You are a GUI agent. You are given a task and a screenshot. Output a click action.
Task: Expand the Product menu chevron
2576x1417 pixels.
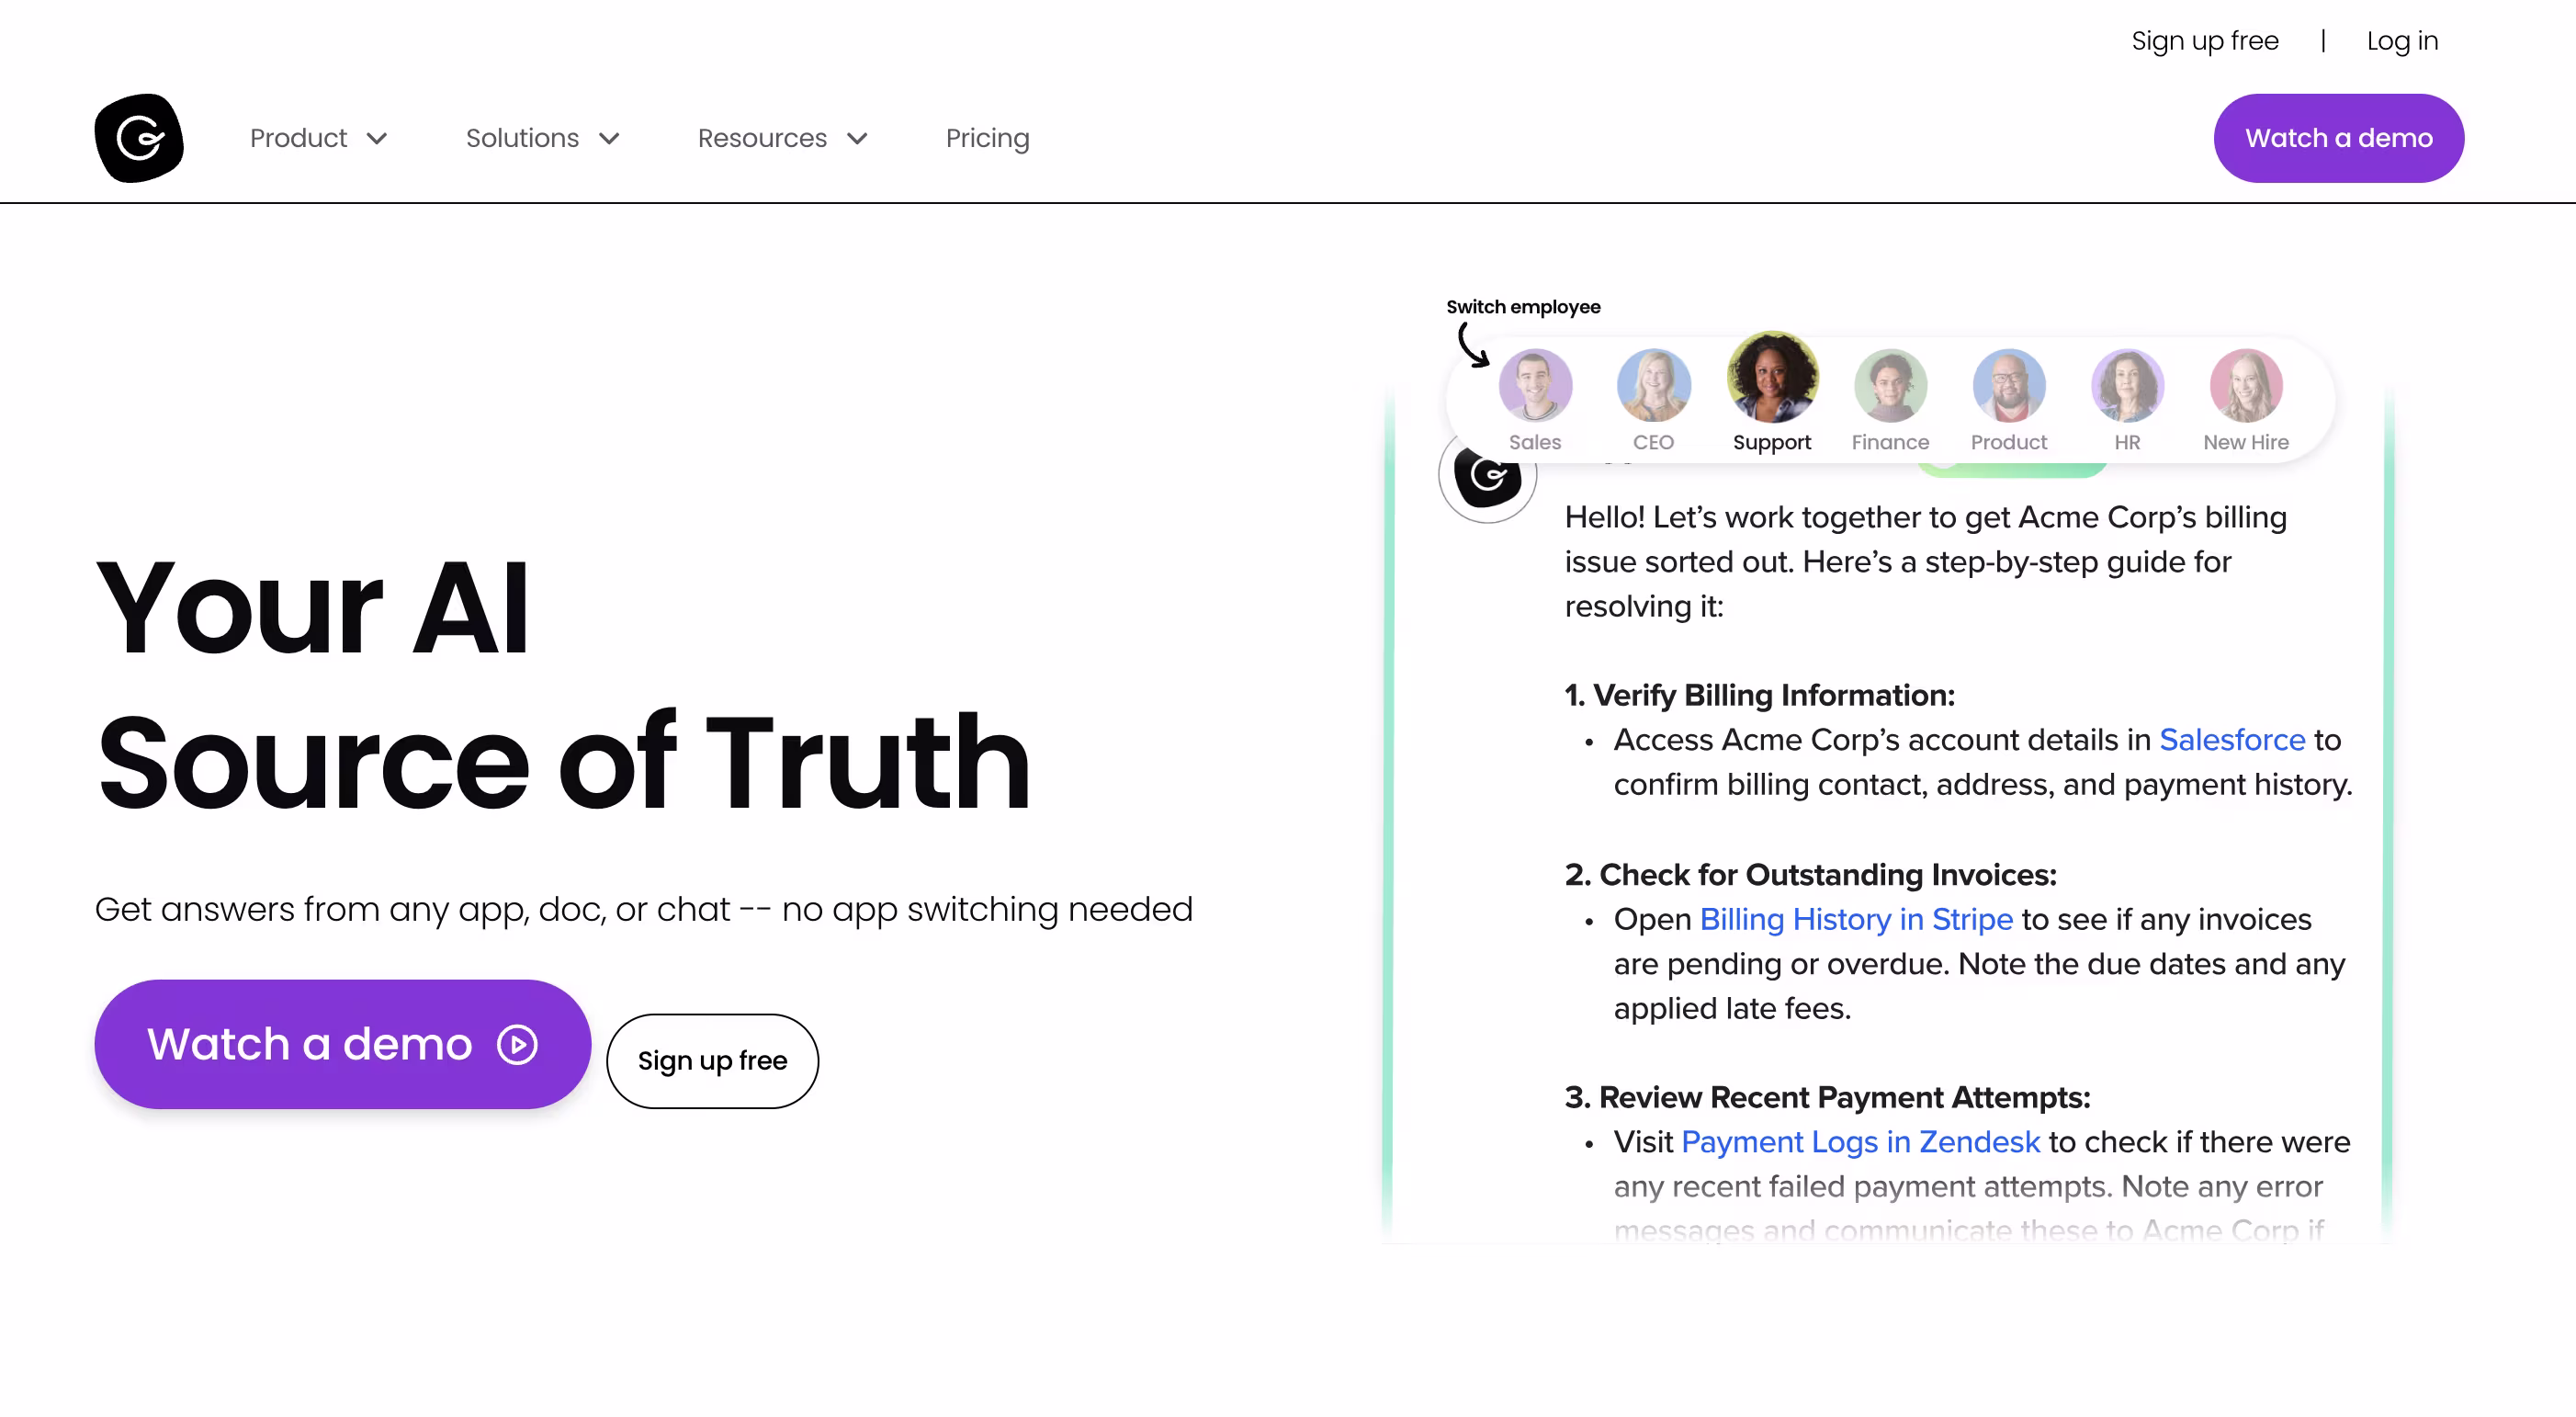[x=377, y=139]
